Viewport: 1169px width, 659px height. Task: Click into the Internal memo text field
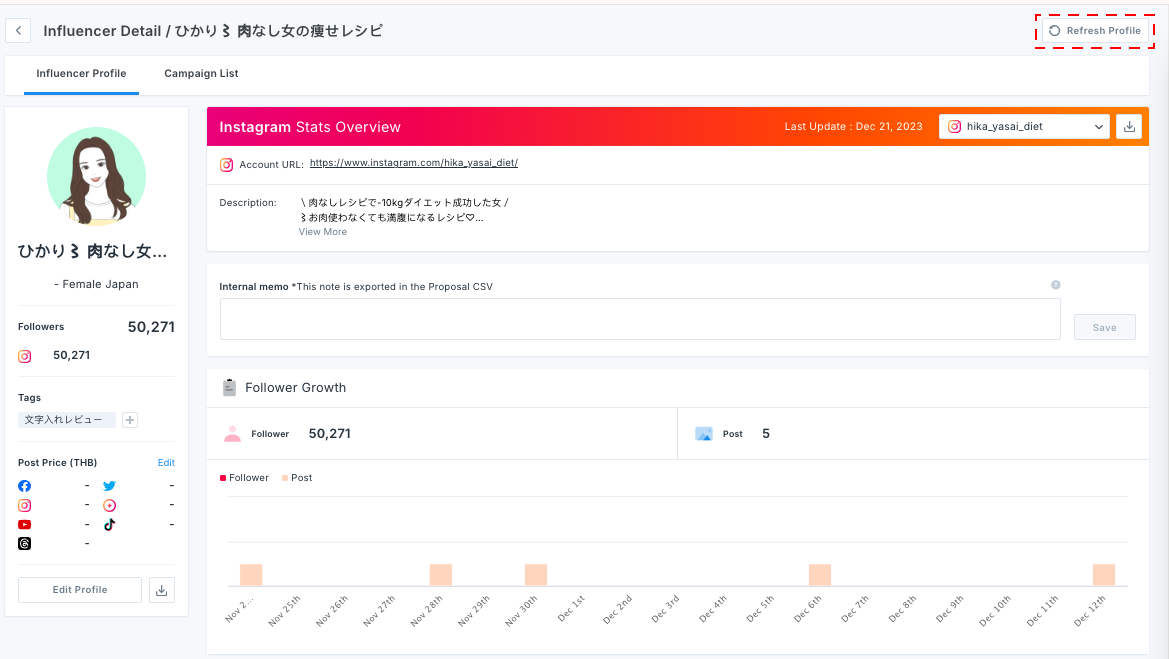pos(640,319)
